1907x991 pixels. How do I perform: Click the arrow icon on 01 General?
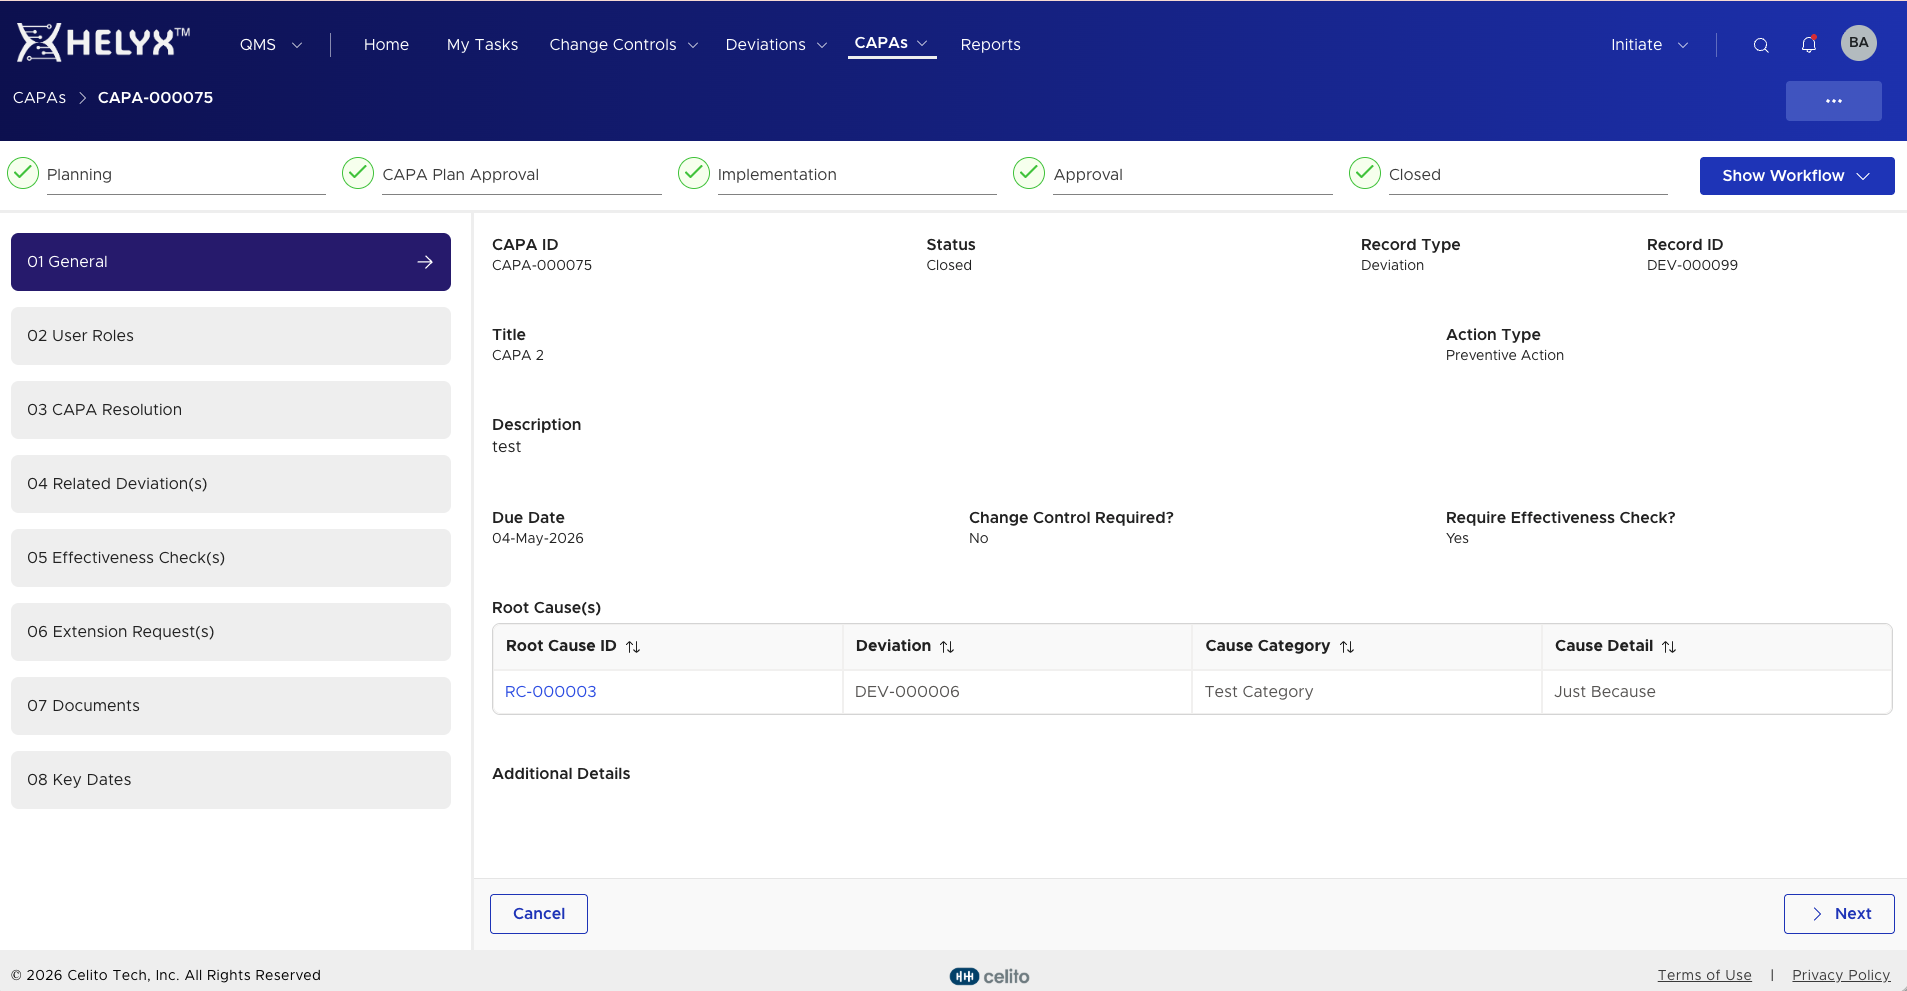tap(425, 262)
